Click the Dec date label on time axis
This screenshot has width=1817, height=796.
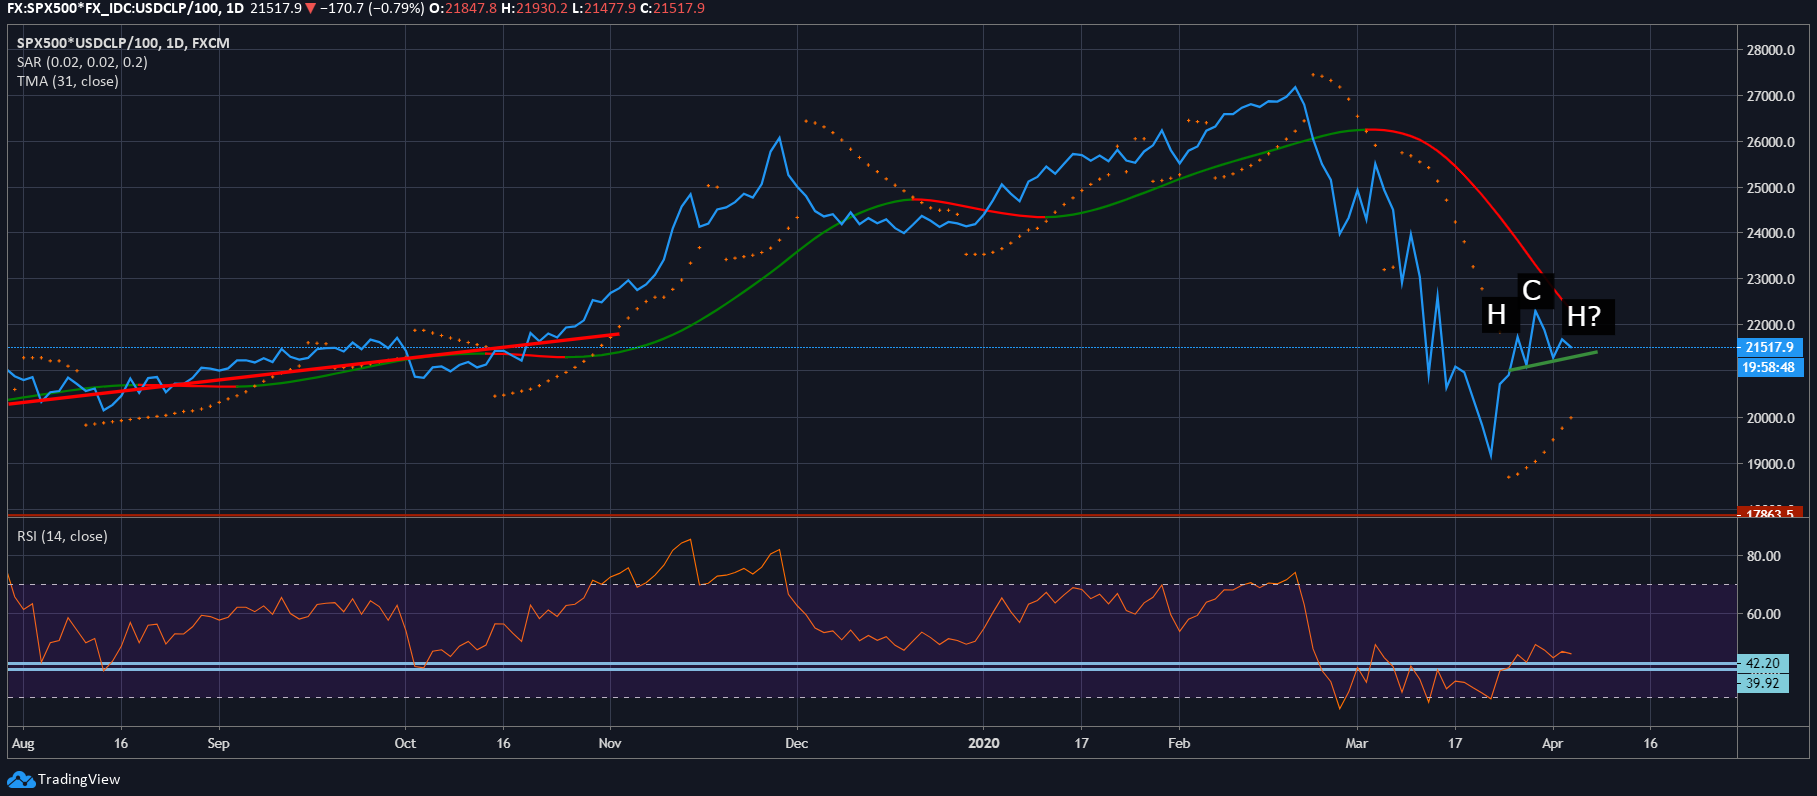tap(796, 743)
